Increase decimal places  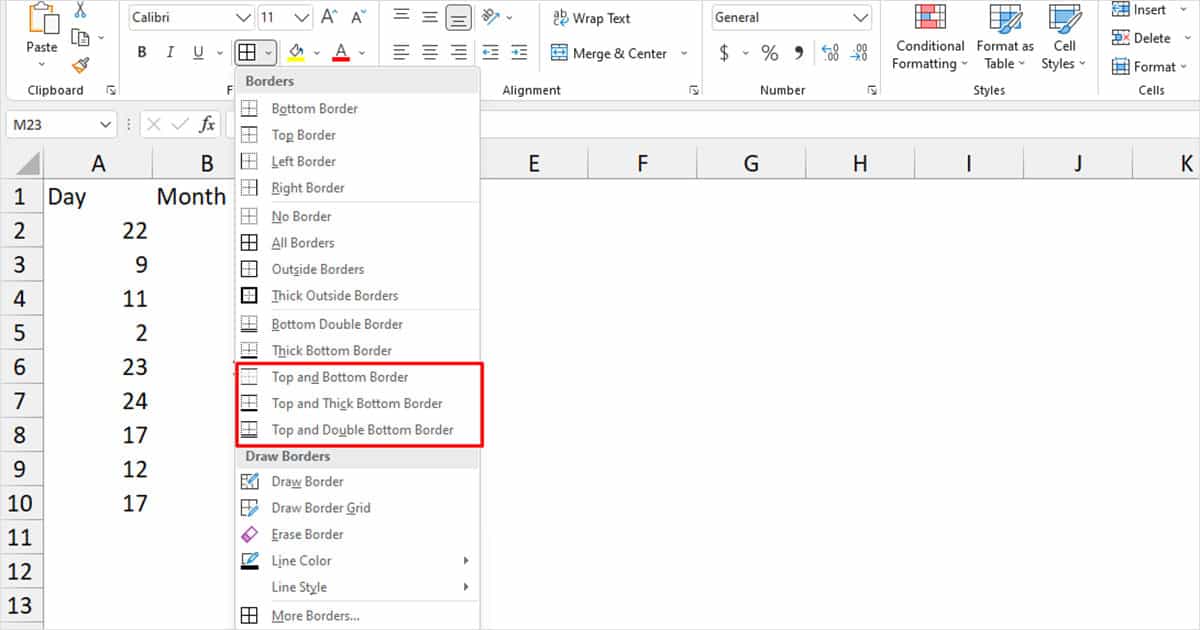click(x=830, y=53)
